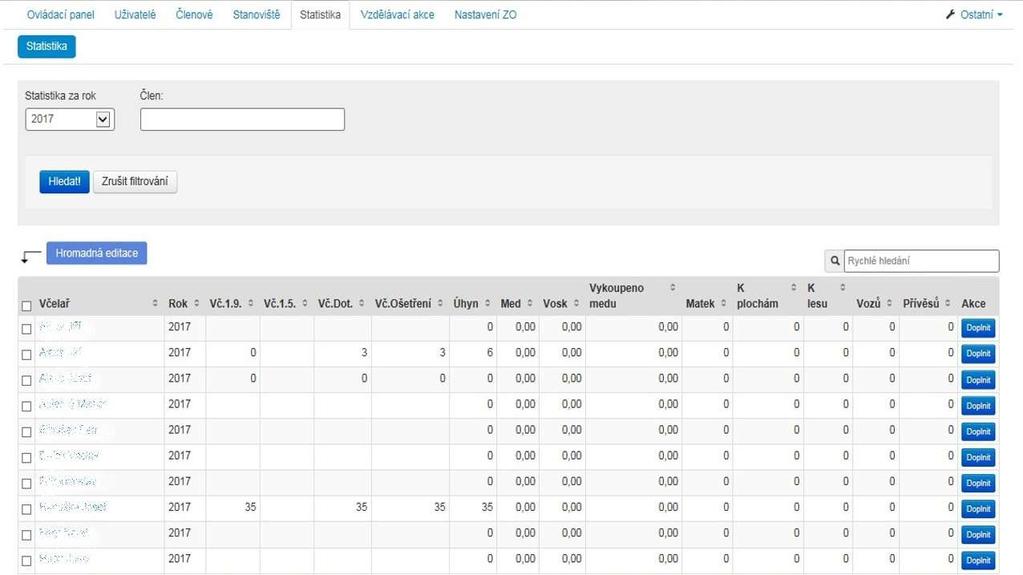Open beekeeper name link in the 35 row
The height and width of the screenshot is (575, 1023).
(72, 507)
